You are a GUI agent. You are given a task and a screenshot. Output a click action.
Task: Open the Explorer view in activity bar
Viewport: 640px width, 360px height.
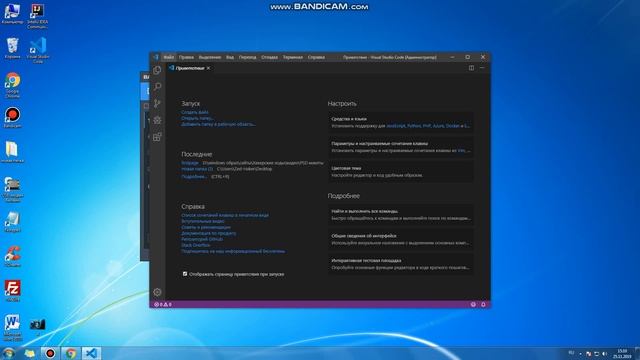(x=157, y=70)
